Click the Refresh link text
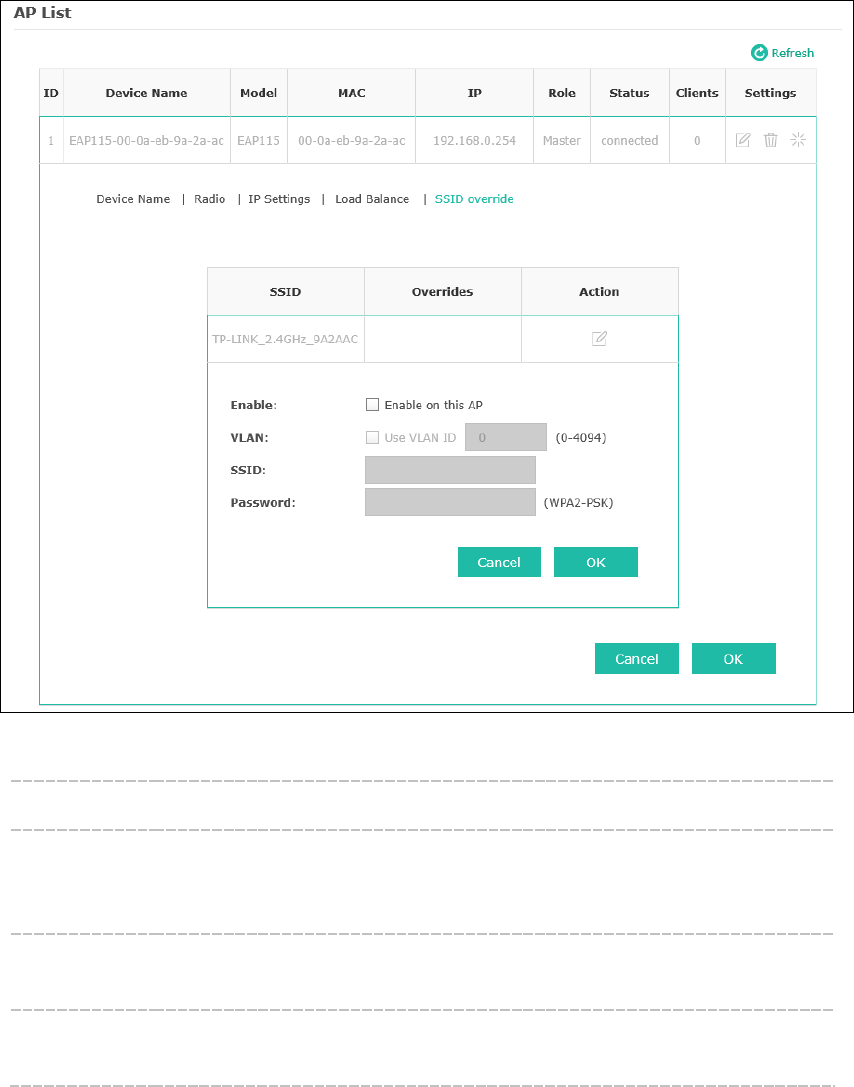The height and width of the screenshot is (1087, 854). pyautogui.click(x=793, y=53)
